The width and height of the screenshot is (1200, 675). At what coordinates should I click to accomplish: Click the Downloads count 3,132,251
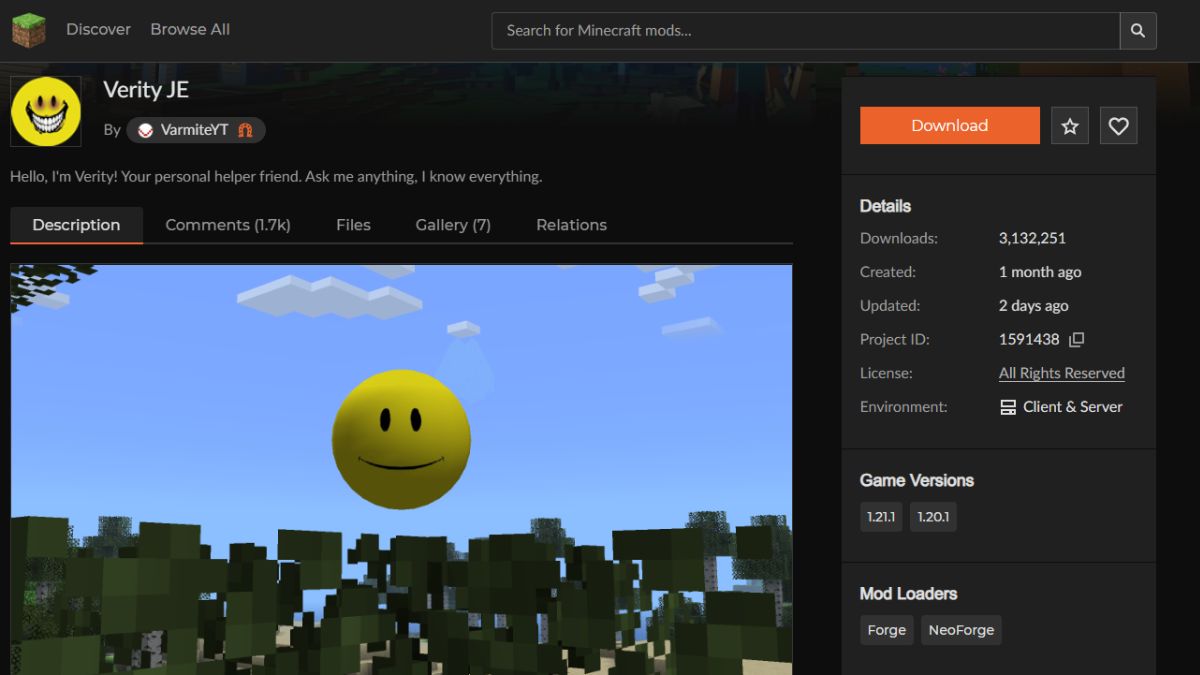[x=1032, y=238]
